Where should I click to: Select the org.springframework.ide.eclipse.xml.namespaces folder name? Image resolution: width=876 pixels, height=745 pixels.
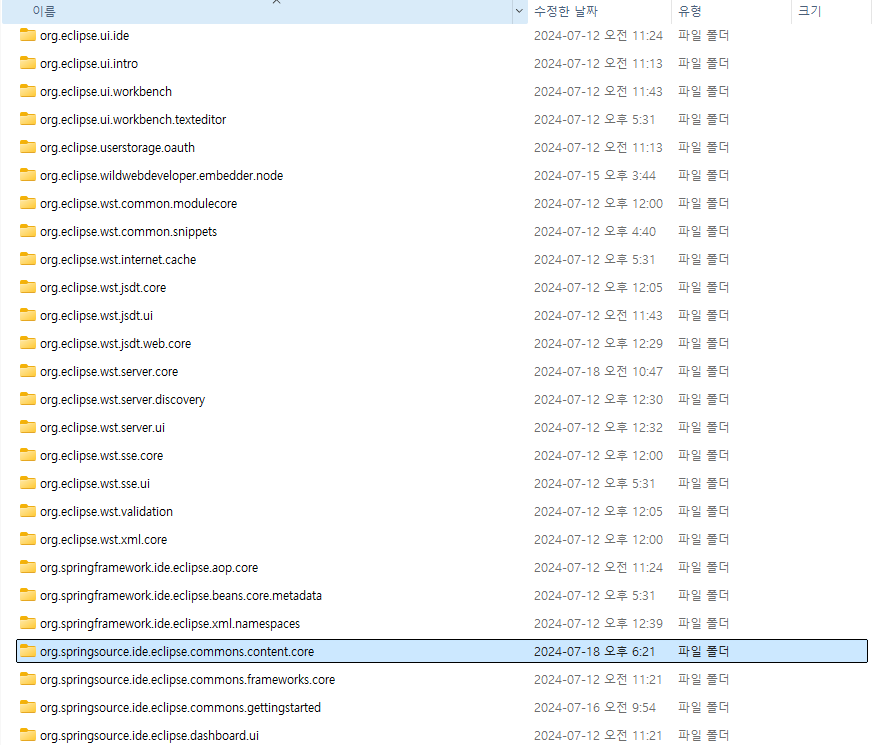point(170,624)
